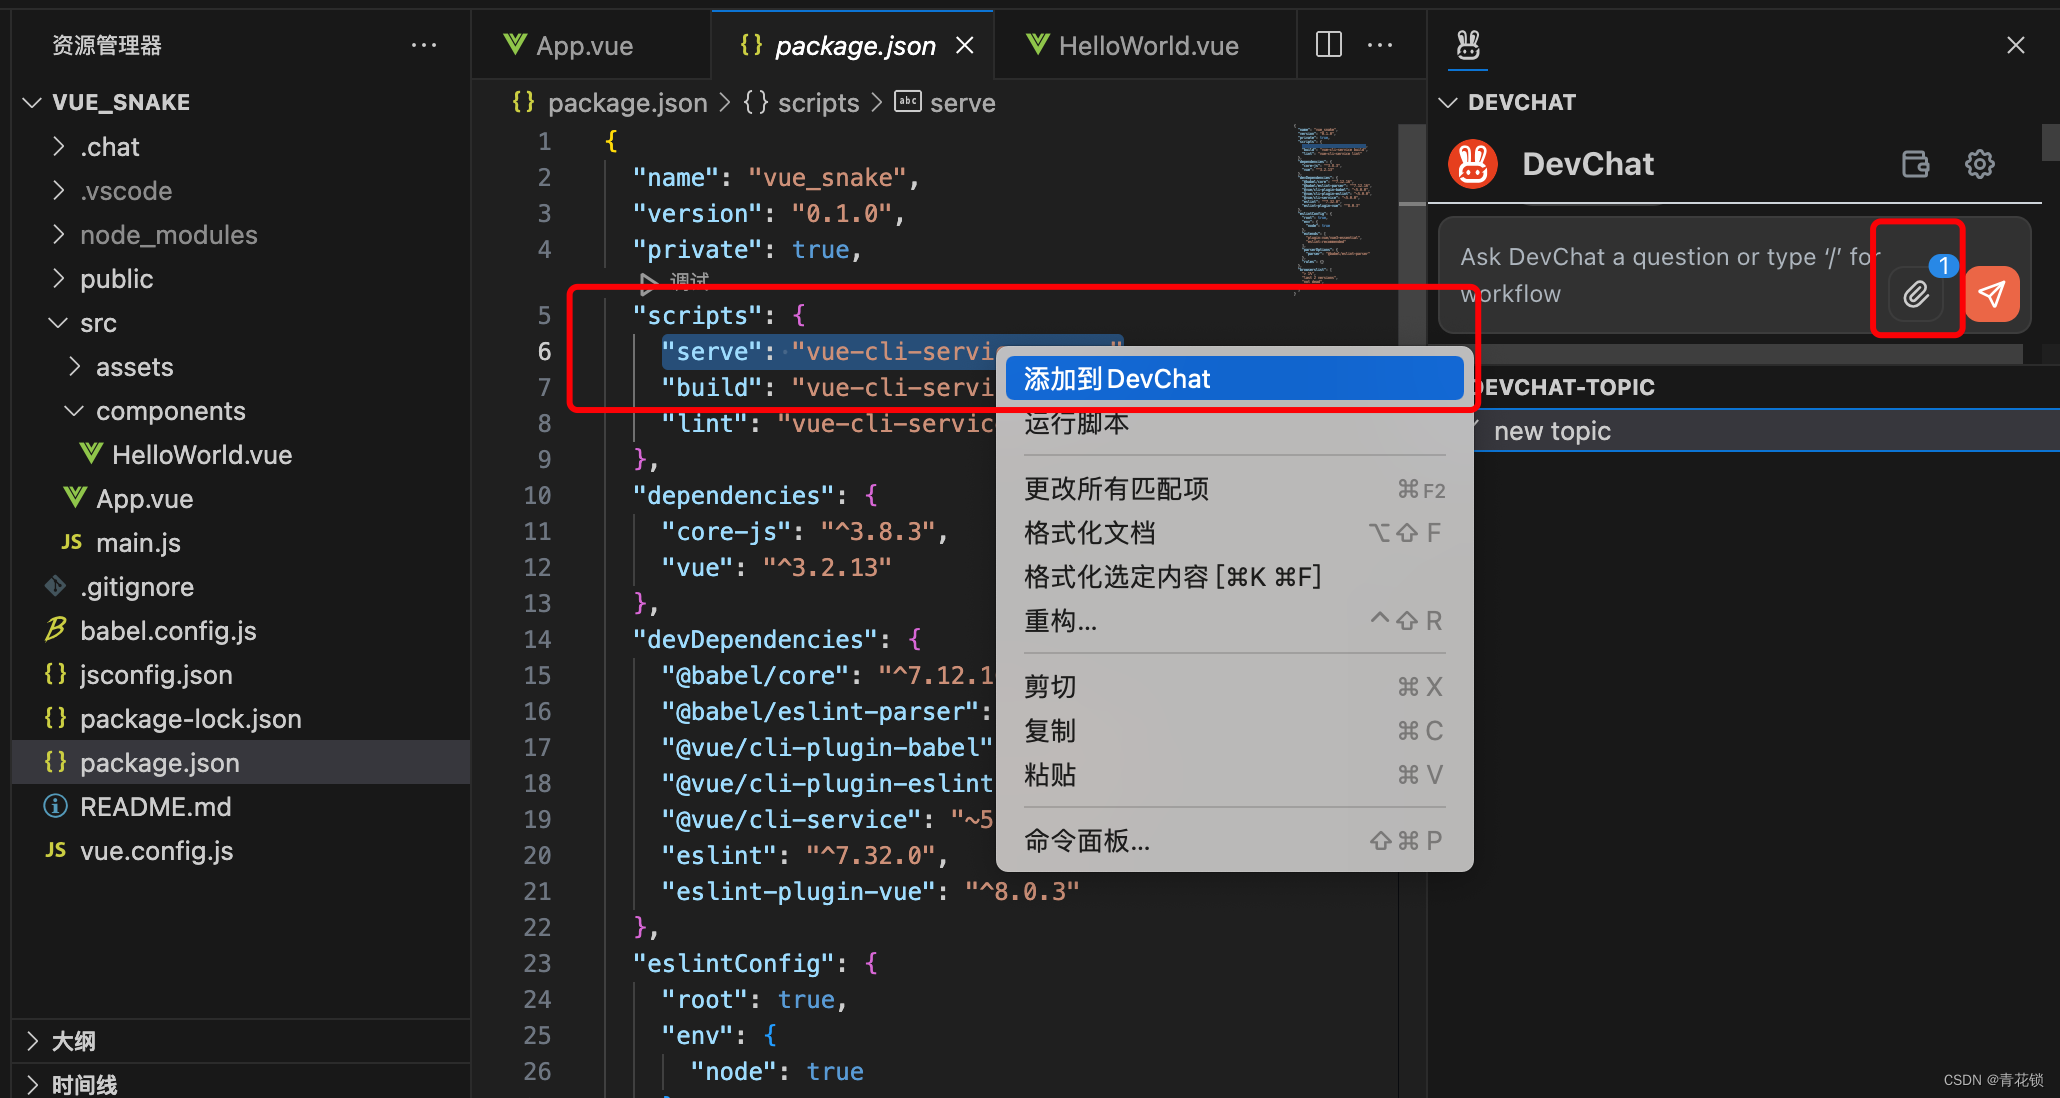The width and height of the screenshot is (2060, 1098).
Task: Open App.vue in explorer tree
Action: click(x=241, y=498)
